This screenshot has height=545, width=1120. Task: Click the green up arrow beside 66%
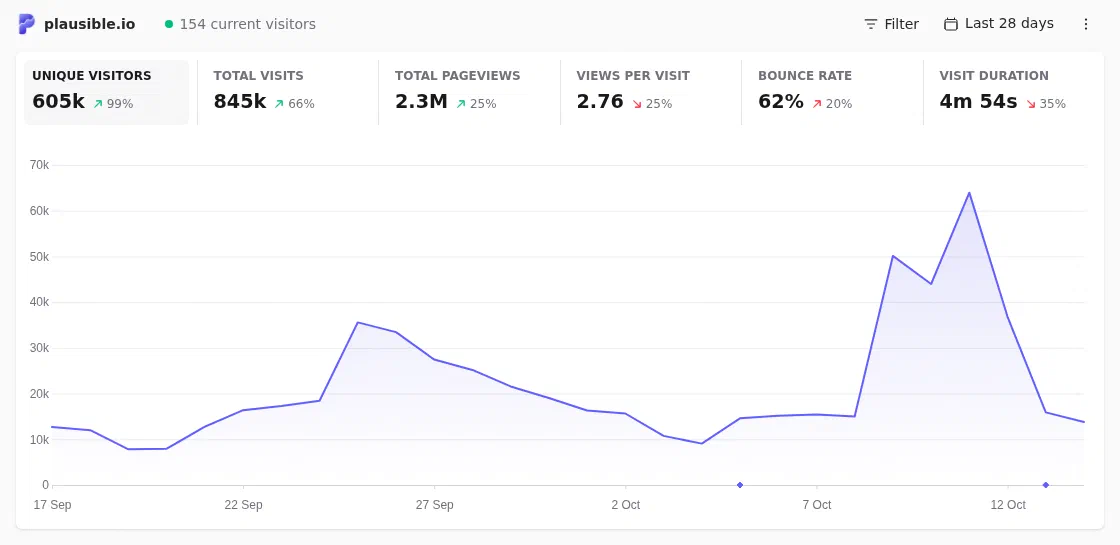[279, 104]
